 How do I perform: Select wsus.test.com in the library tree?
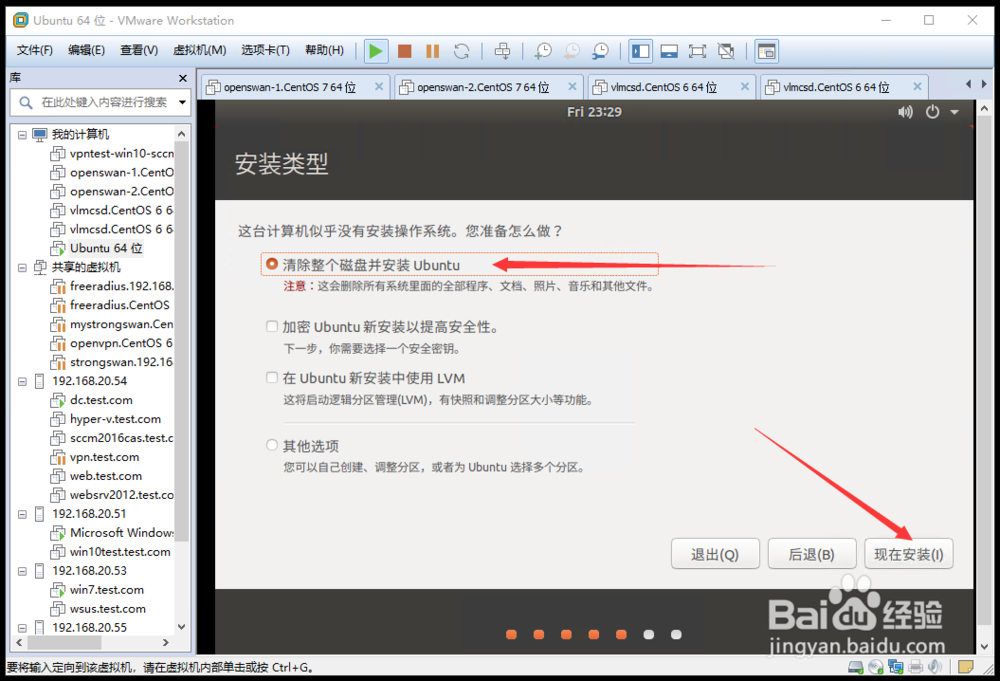coord(107,609)
